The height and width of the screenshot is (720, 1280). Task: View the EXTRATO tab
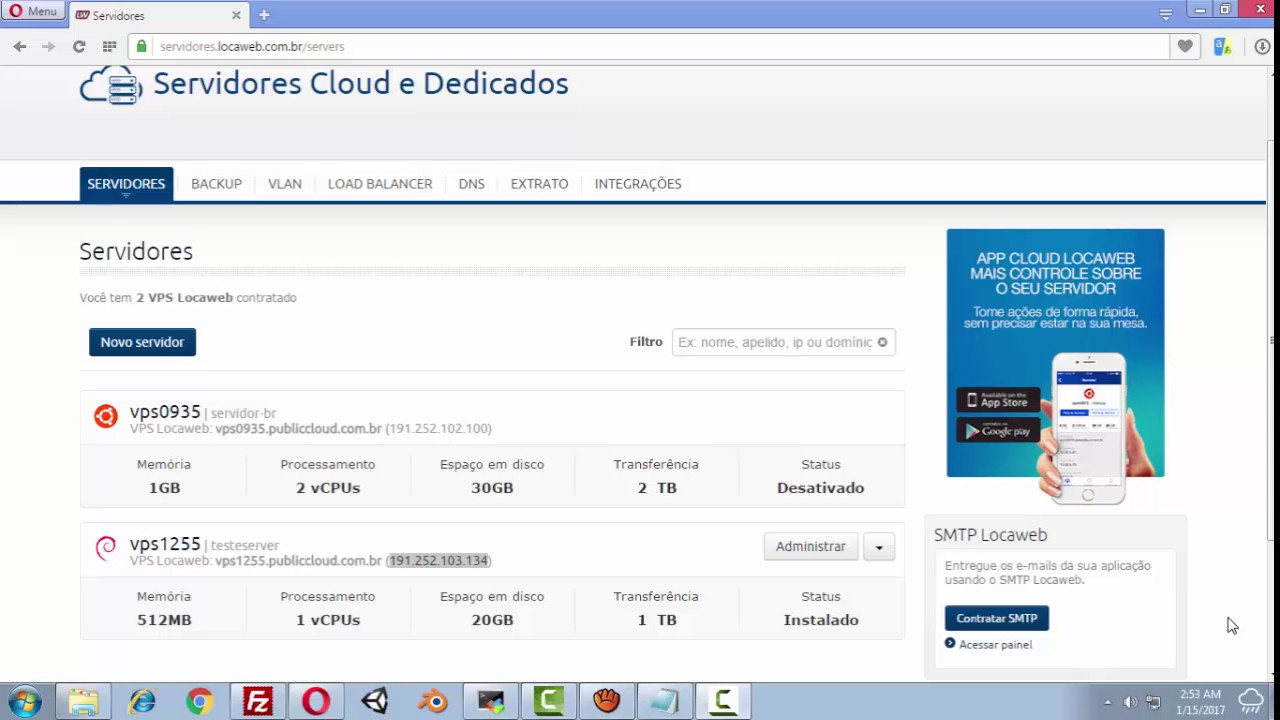pos(539,184)
